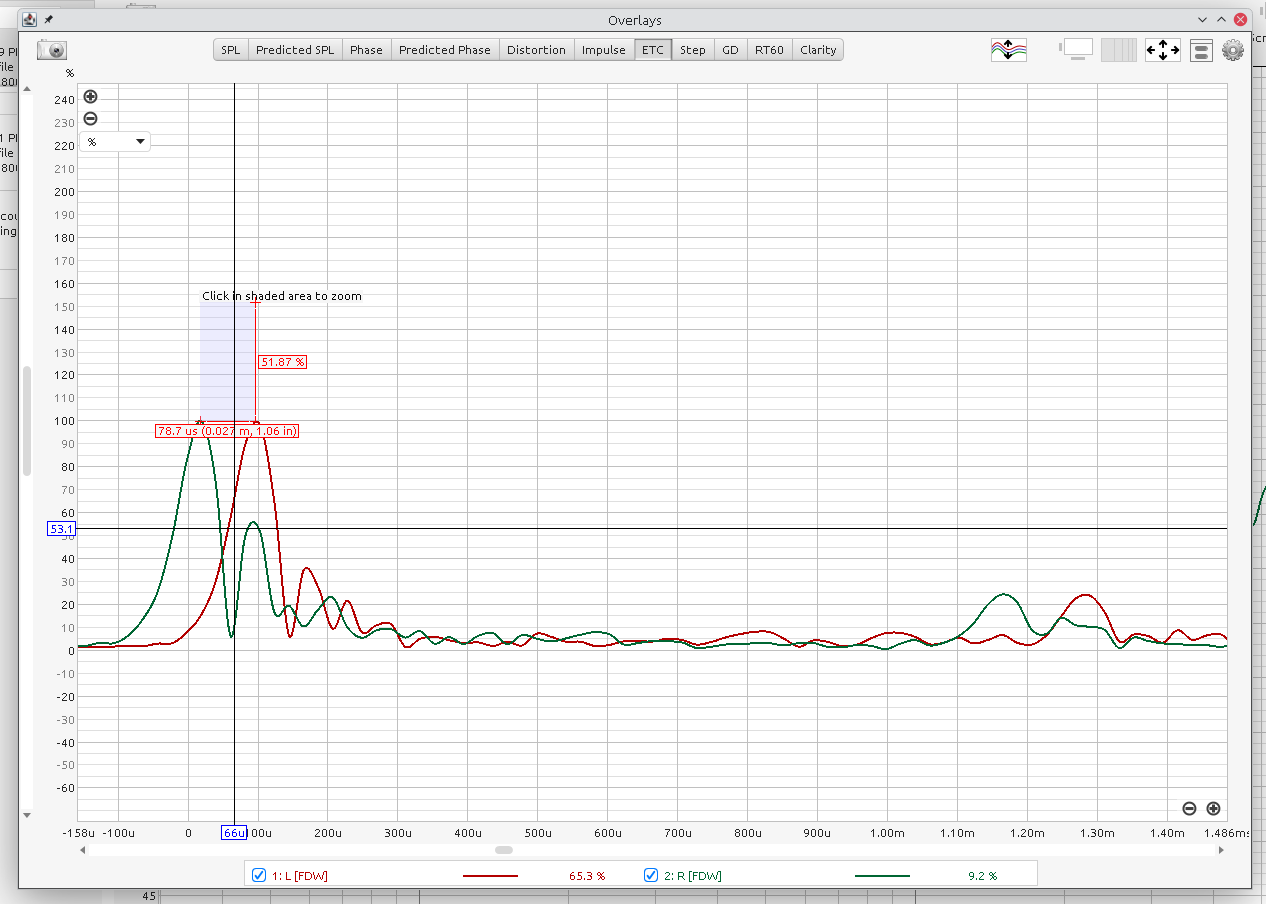Capture the graph with the camera icon
Image resolution: width=1266 pixels, height=904 pixels.
[x=52, y=50]
